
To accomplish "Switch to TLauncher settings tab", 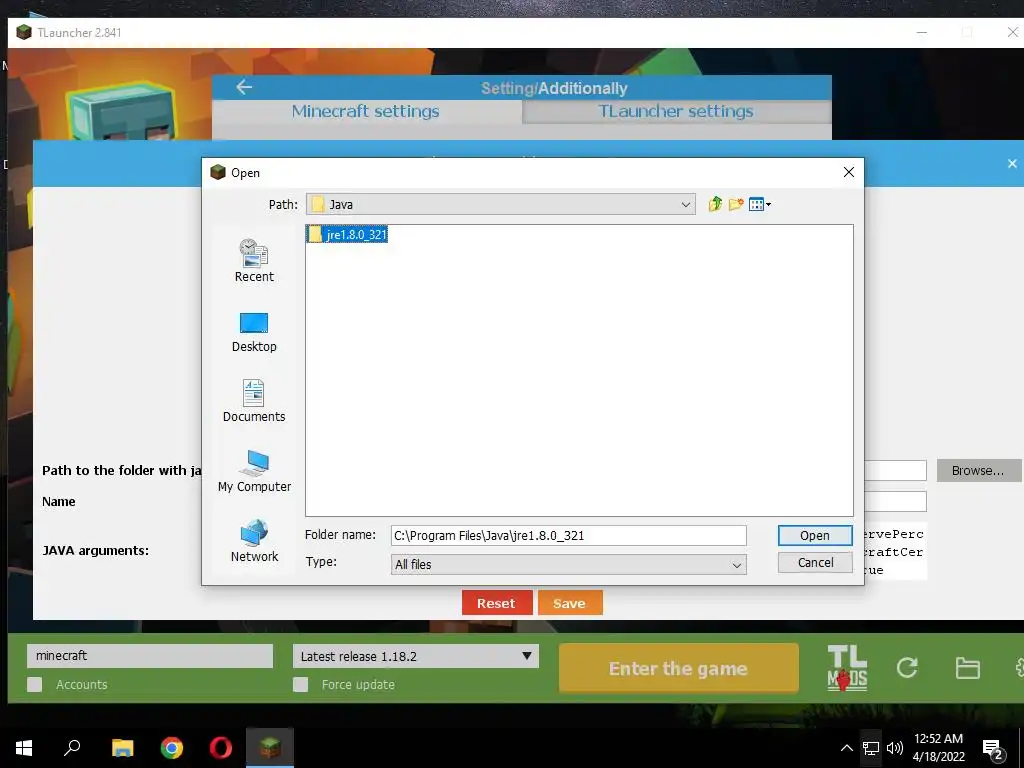I will 676,111.
